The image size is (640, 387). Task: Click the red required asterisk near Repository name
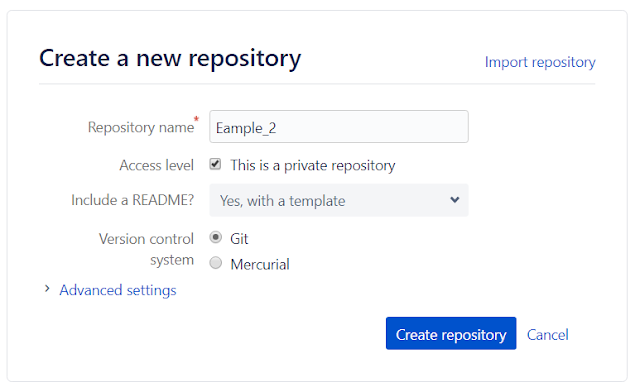click(x=196, y=119)
